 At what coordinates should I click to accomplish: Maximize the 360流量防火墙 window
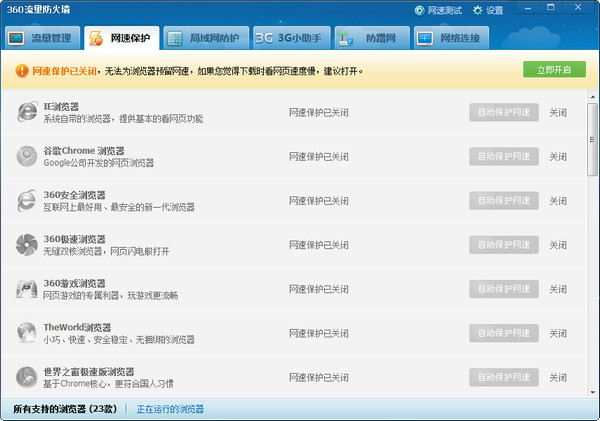pyautogui.click(x=551, y=7)
